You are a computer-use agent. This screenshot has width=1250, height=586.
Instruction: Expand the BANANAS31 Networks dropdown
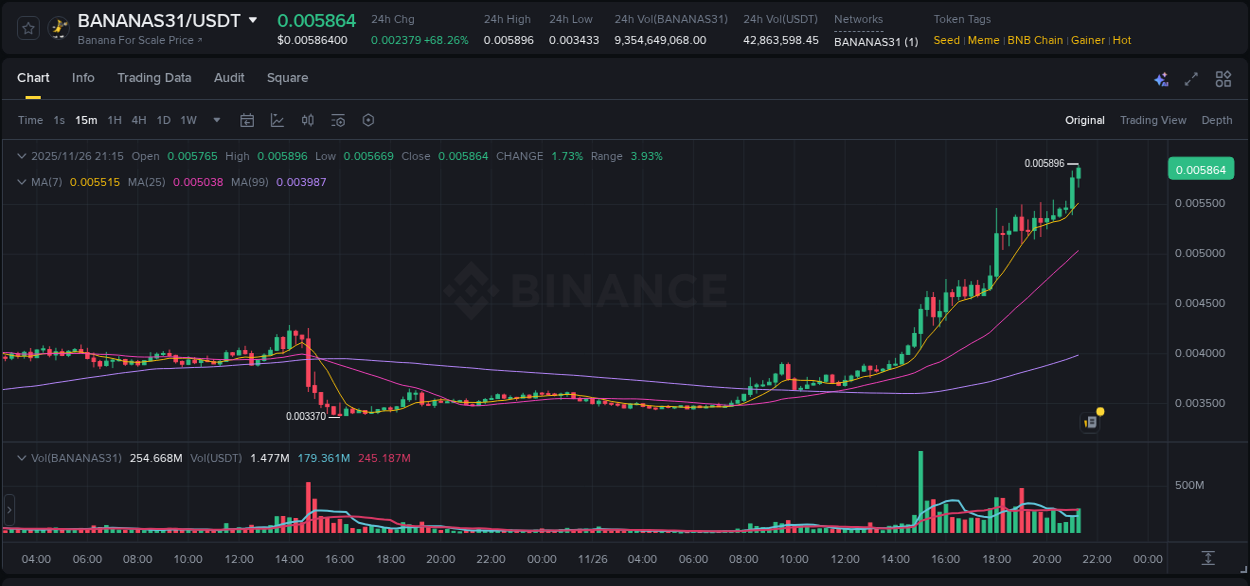tap(875, 42)
